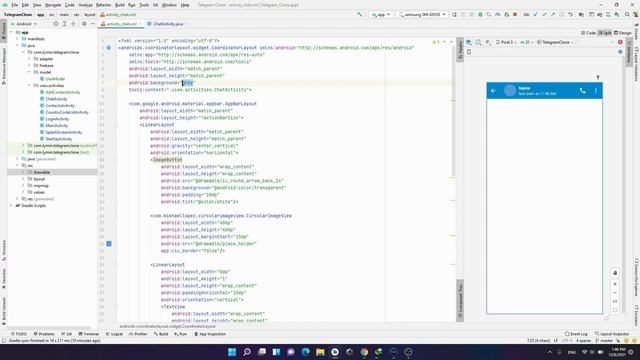
Task: Click zoom out minus icon in preview
Action: click(x=615, y=293)
